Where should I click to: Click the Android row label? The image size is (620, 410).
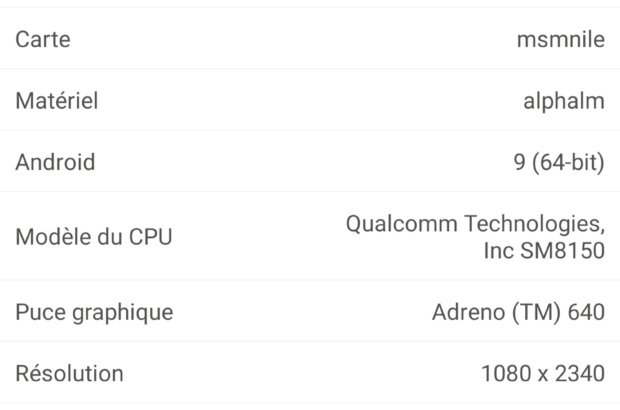(55, 162)
